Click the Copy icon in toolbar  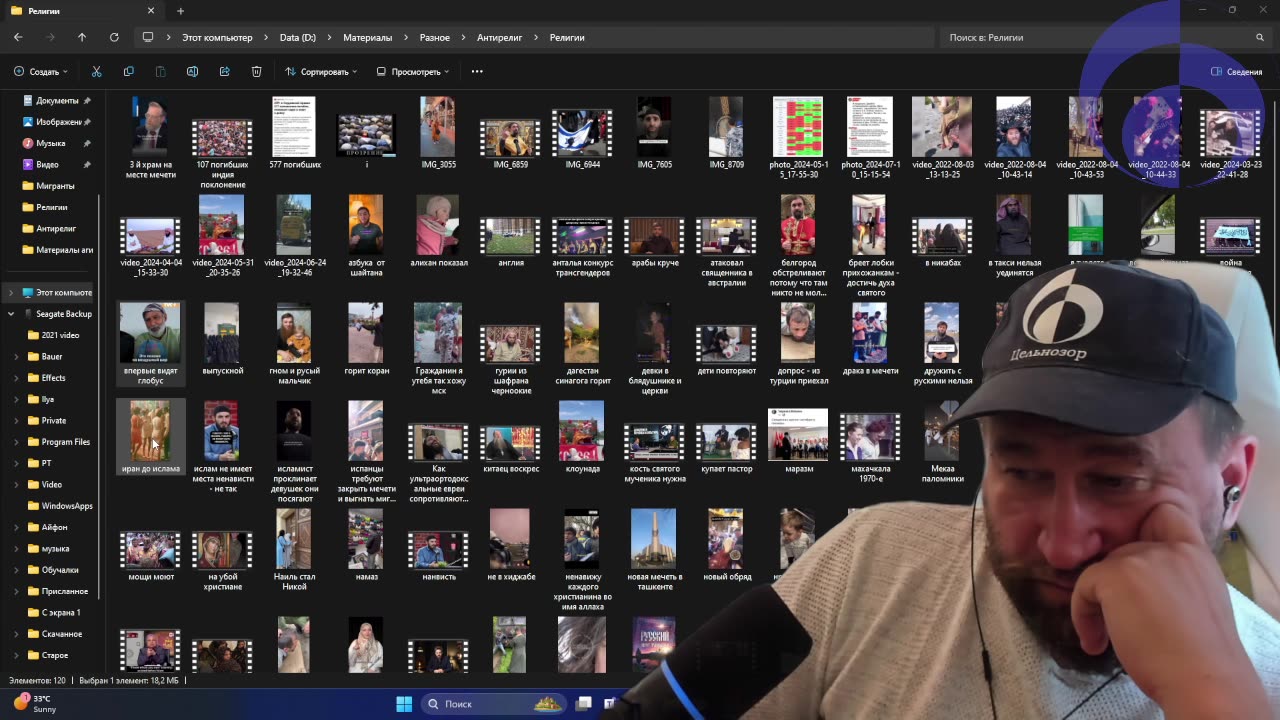[128, 72]
